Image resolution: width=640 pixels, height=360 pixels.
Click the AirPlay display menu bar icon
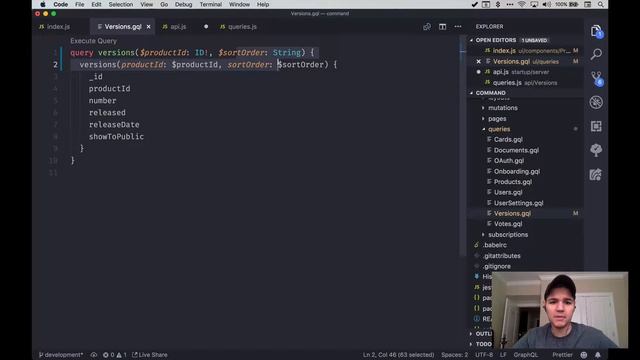pos(534,4)
